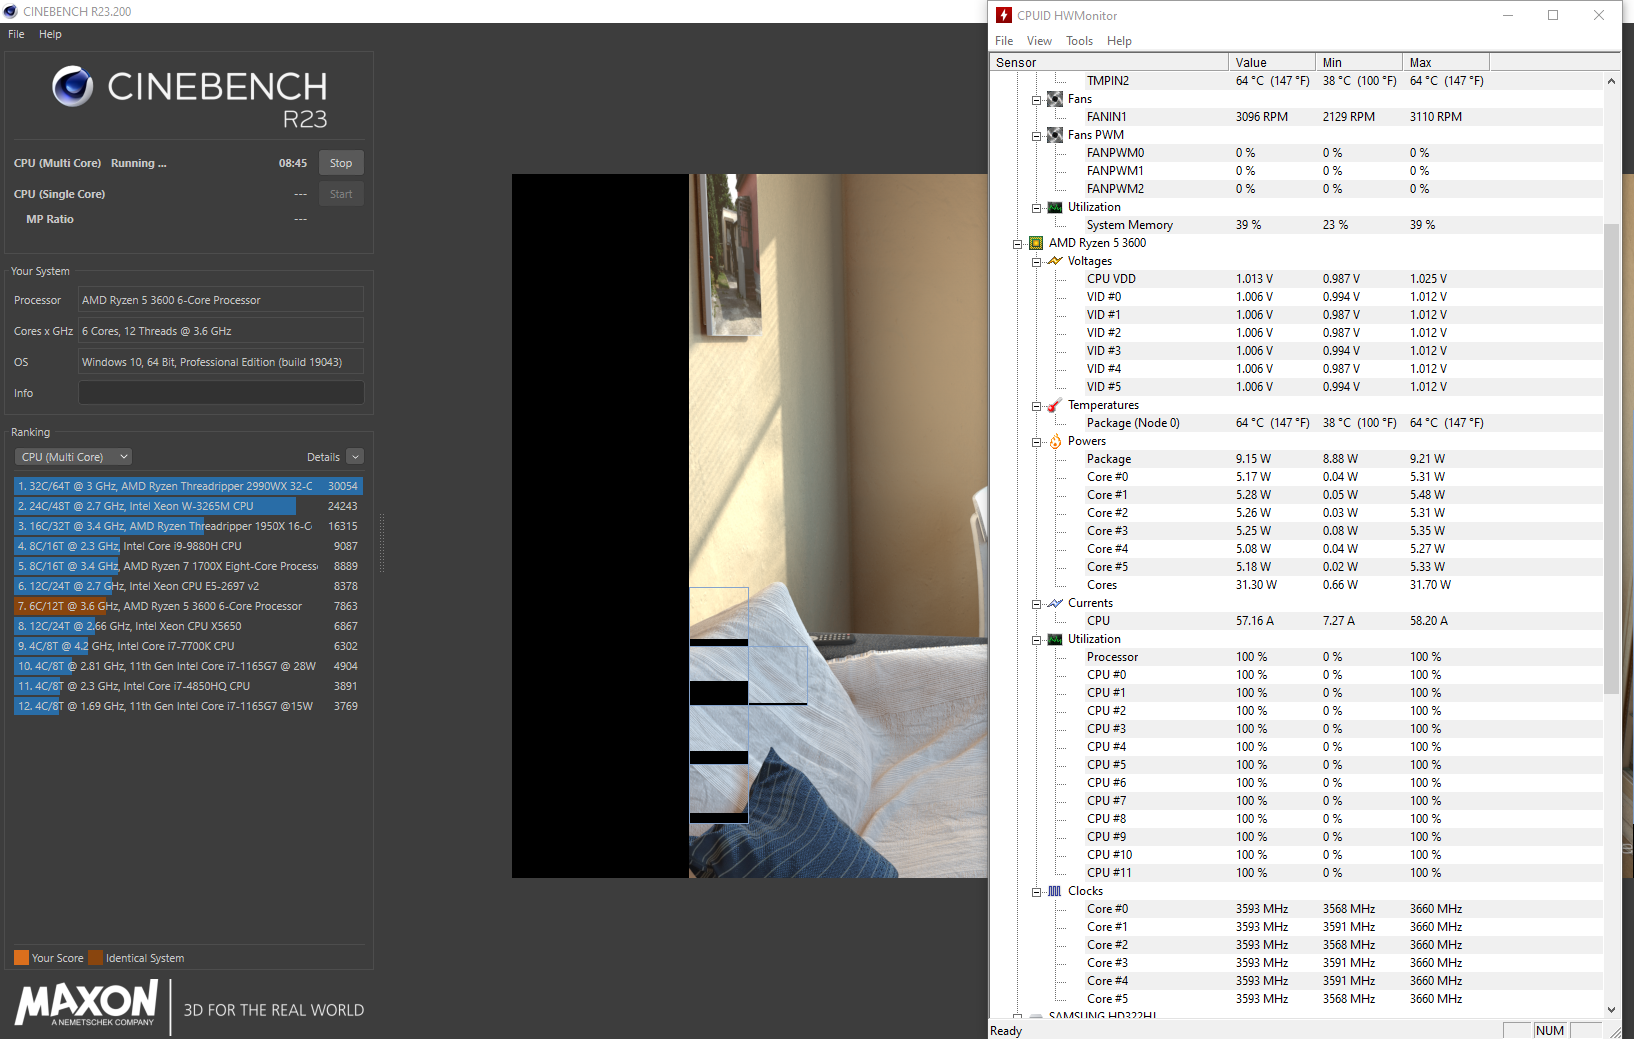Image resolution: width=1634 pixels, height=1039 pixels.
Task: Click the HWMonitor app icon in title bar
Action: click(x=1004, y=15)
